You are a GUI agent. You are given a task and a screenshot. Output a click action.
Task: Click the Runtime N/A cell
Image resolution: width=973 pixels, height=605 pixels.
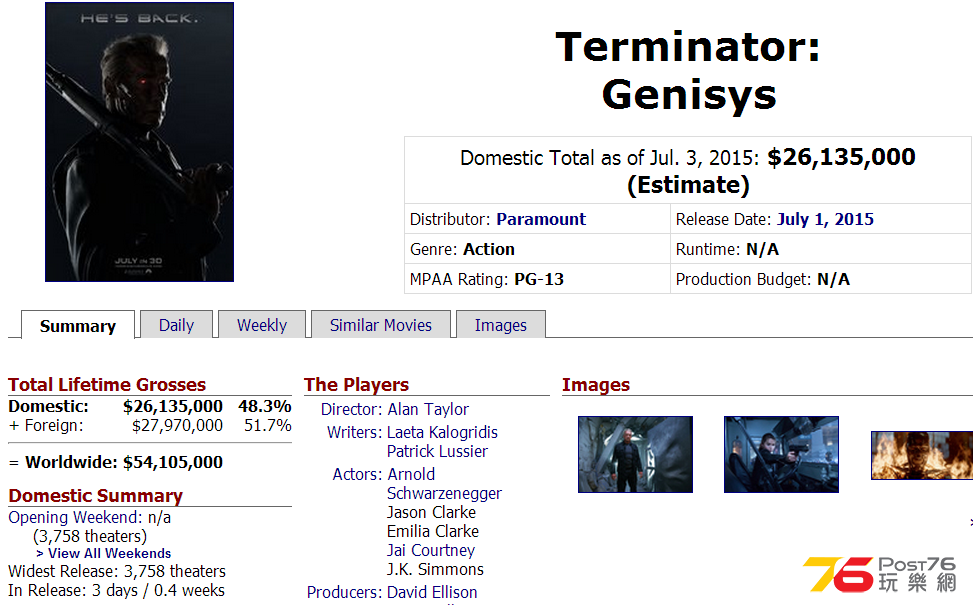pyautogui.click(x=821, y=249)
